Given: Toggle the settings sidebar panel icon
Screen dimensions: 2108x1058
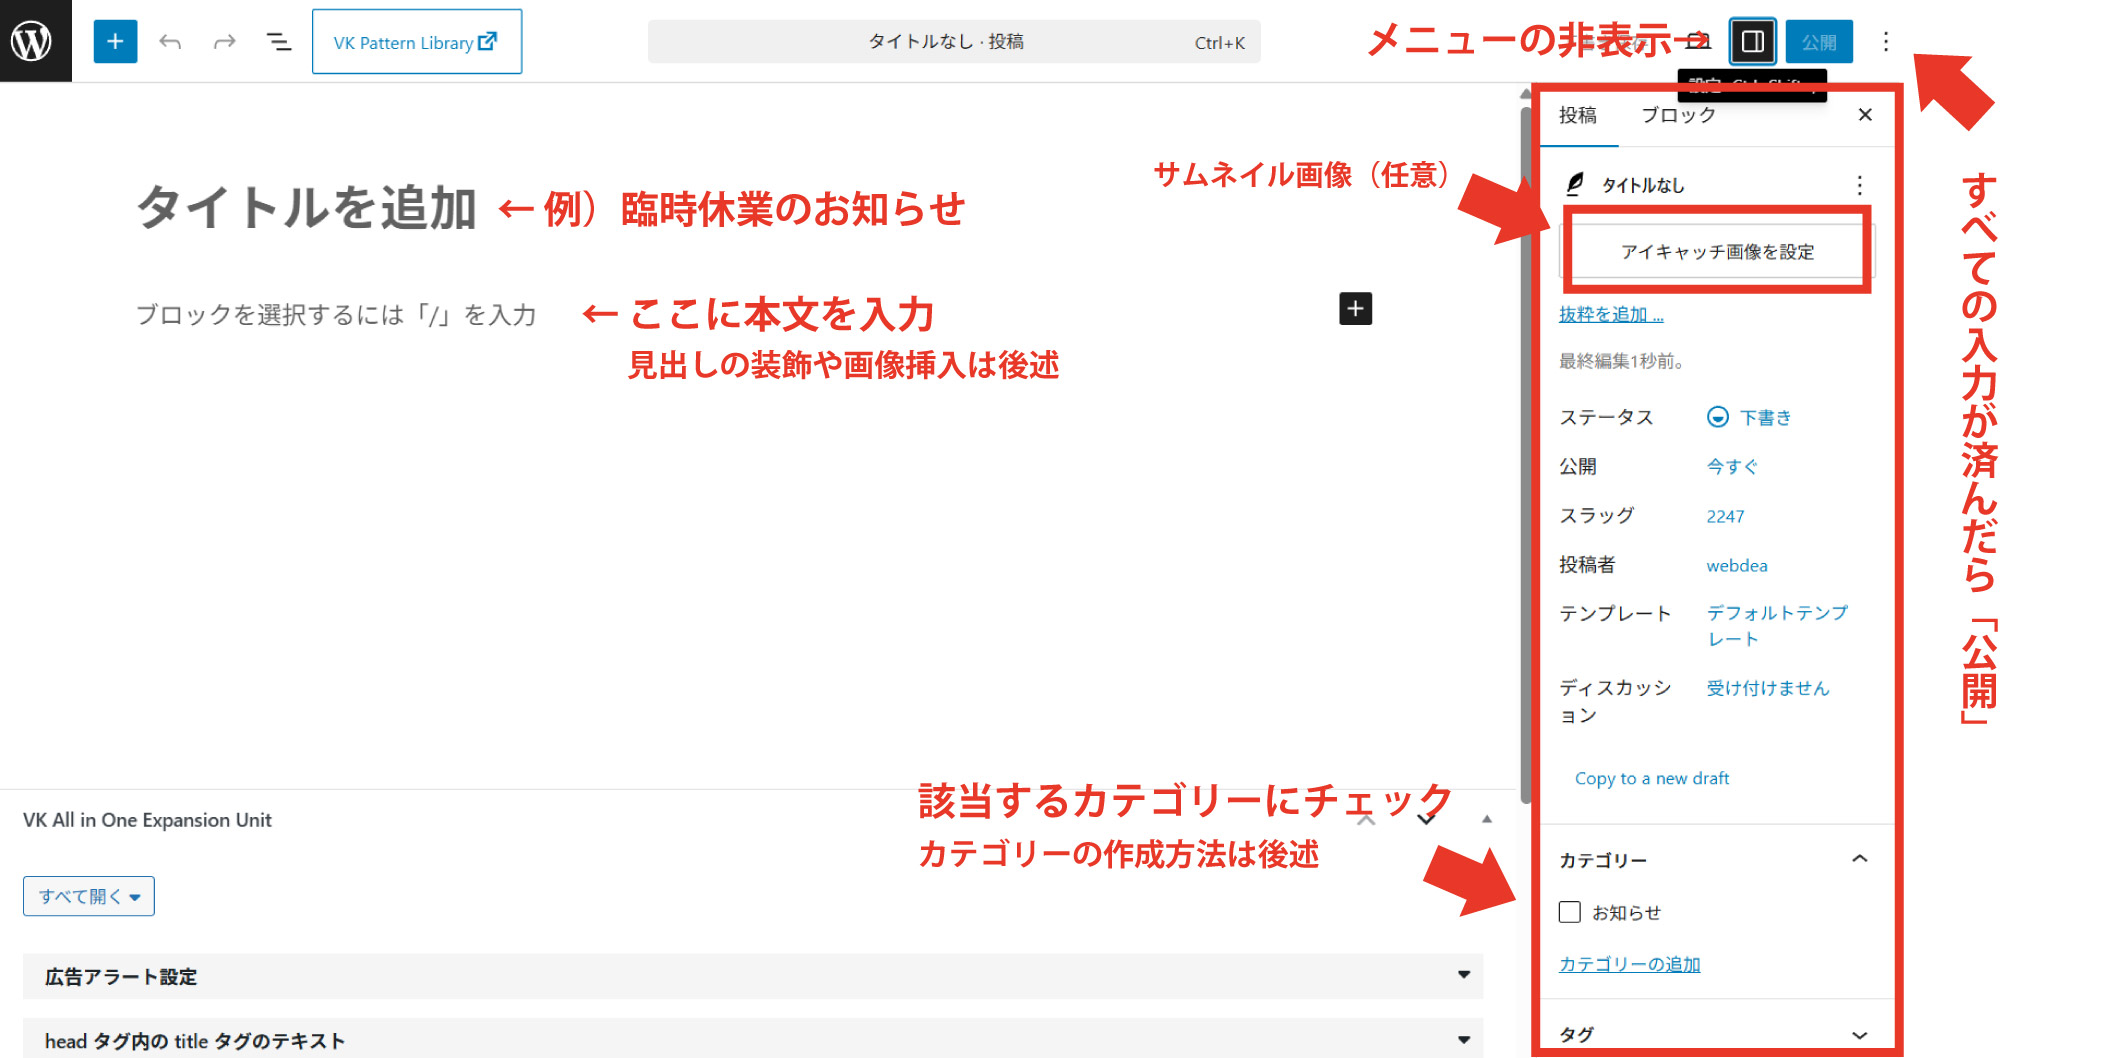Looking at the screenshot, I should click(x=1752, y=41).
